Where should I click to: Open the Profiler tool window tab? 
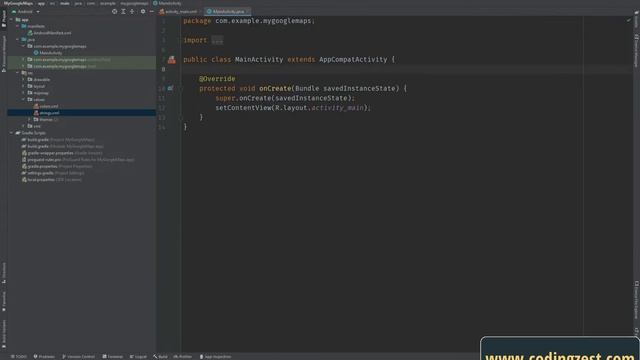coord(182,357)
